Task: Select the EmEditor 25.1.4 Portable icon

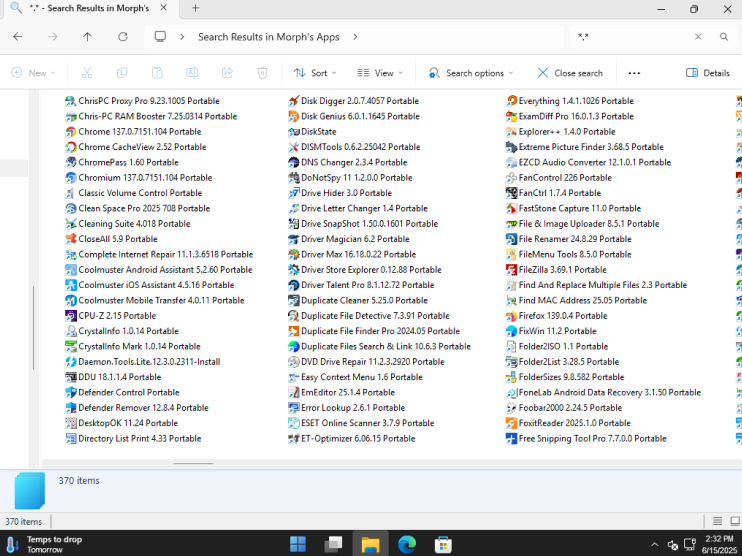Action: (293, 392)
